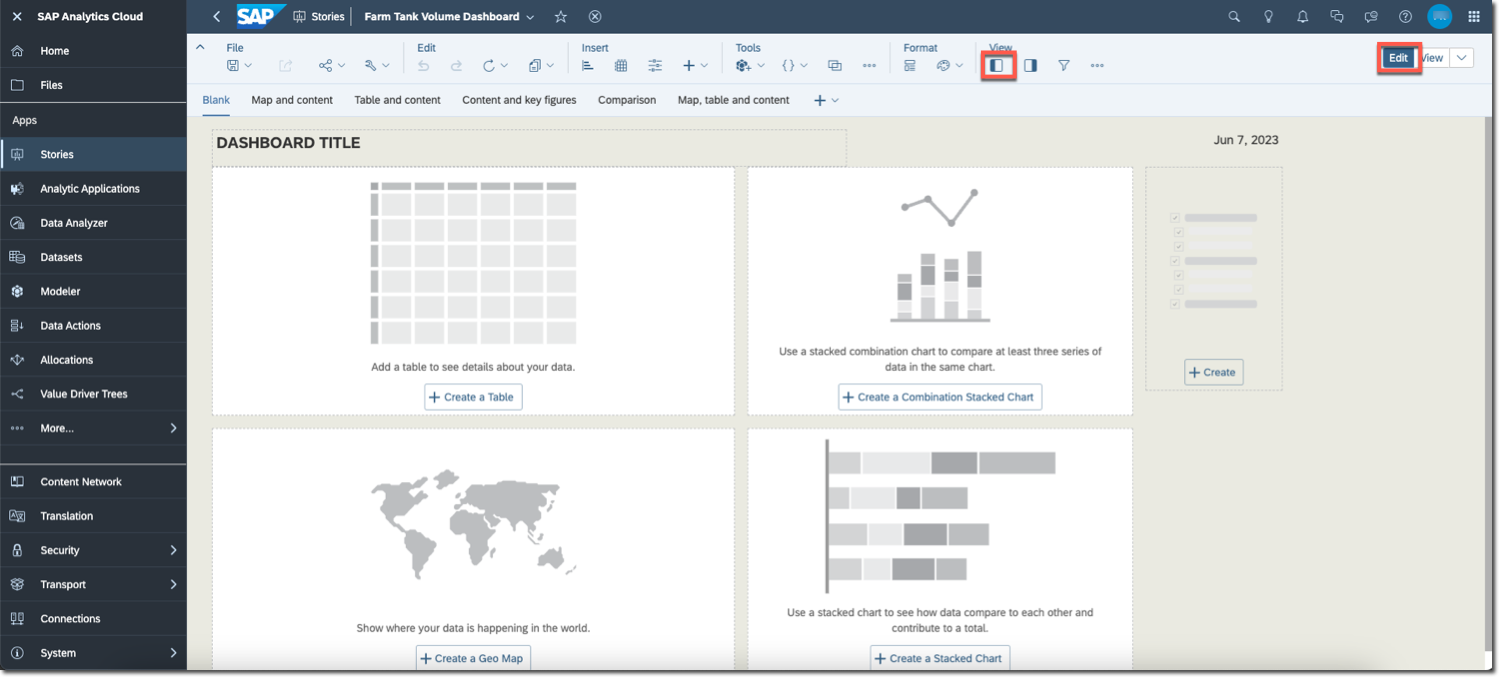Open the theme palette dropdown in Format
This screenshot has height=678, width=1500.
coord(949,66)
